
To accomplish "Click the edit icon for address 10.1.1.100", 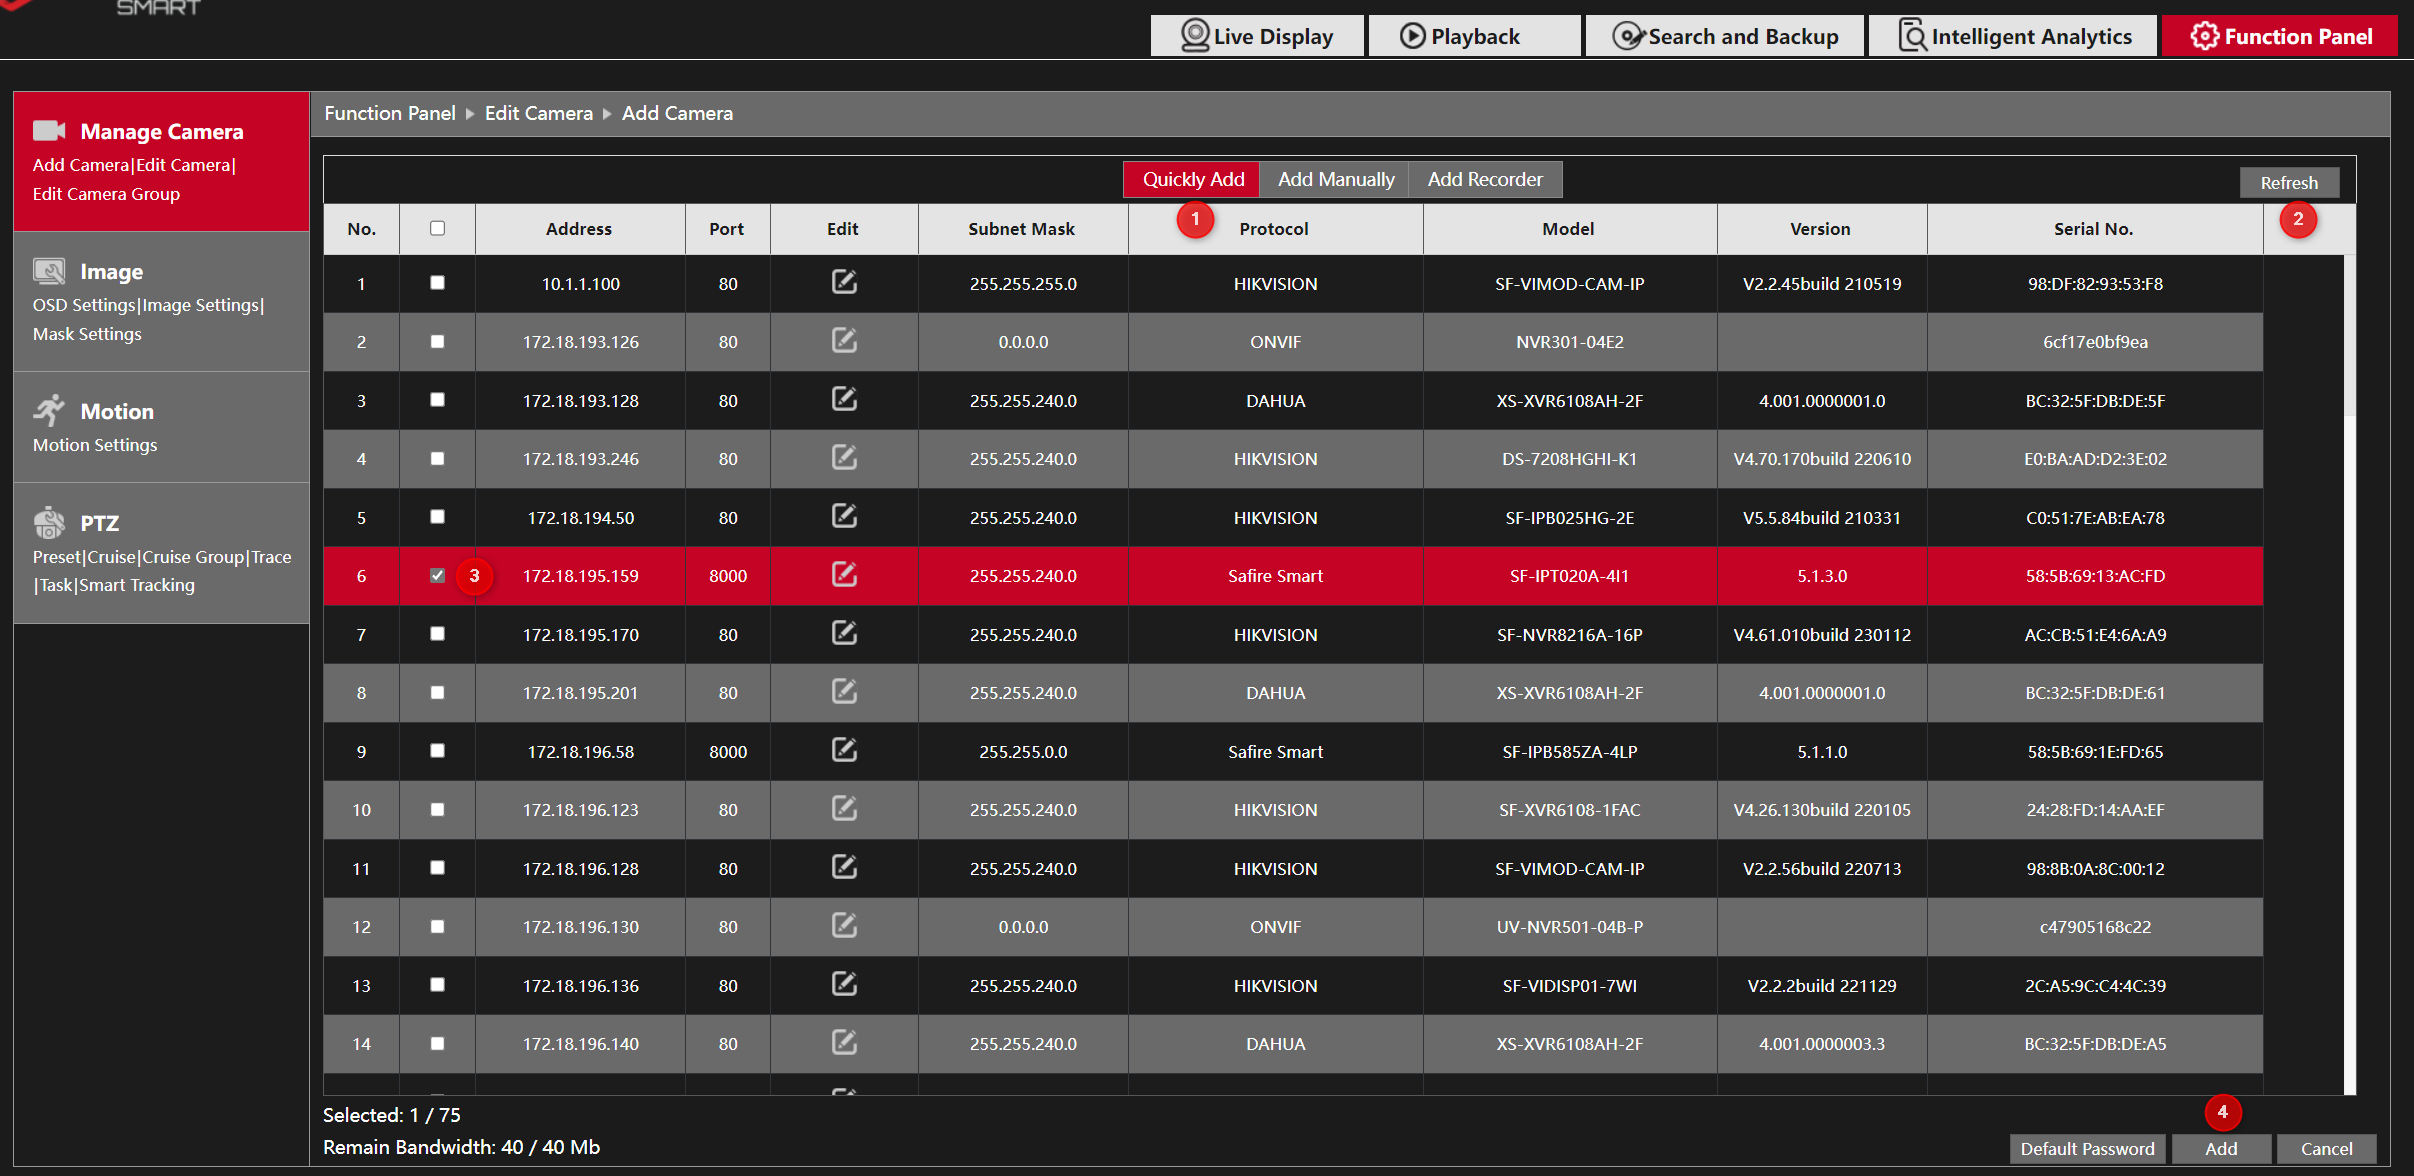I will click(x=844, y=283).
